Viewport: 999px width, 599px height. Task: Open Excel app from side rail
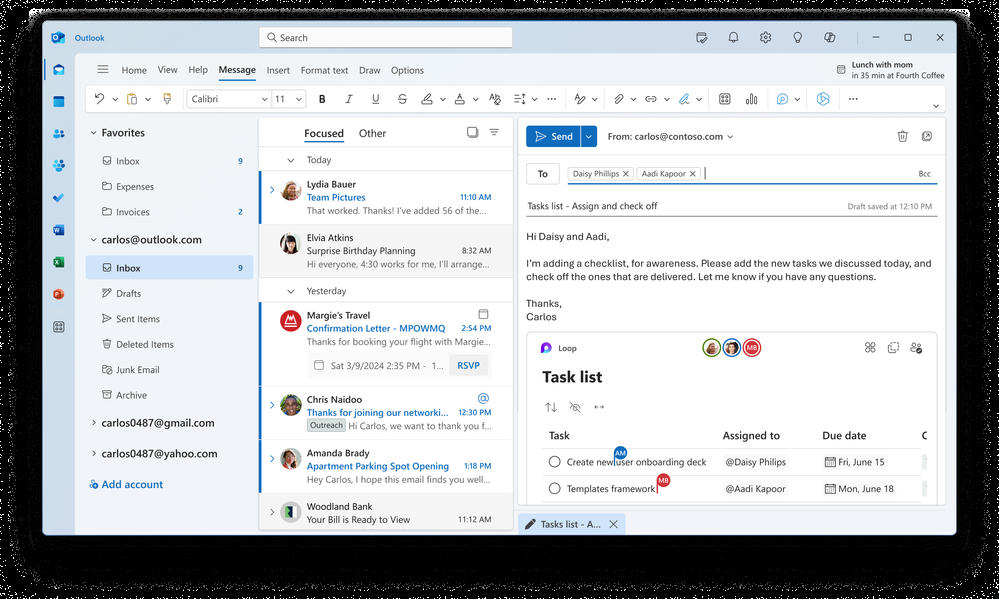coord(59,262)
